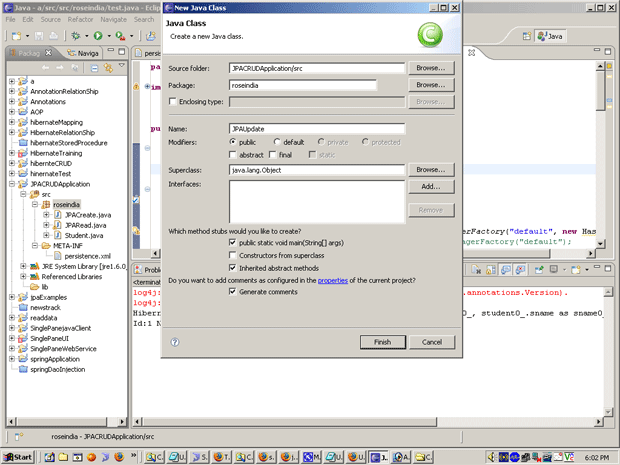The width and height of the screenshot is (620, 465).
Task: Click the Add interfaces button
Action: tap(431, 186)
